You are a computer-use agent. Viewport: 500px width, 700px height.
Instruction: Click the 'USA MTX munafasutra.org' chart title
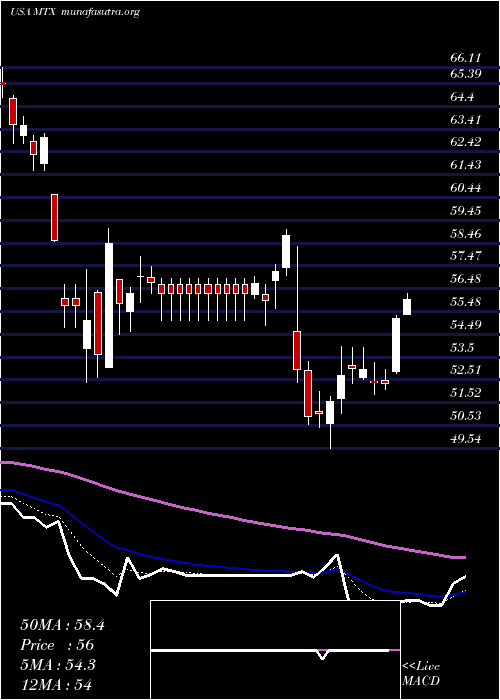[x=75, y=12]
